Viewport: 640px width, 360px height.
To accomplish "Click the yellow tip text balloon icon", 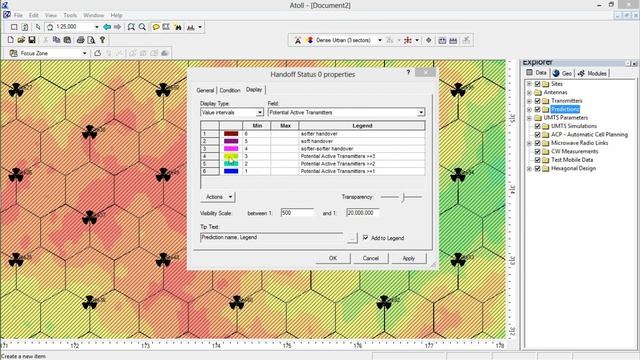I will pos(156,27).
